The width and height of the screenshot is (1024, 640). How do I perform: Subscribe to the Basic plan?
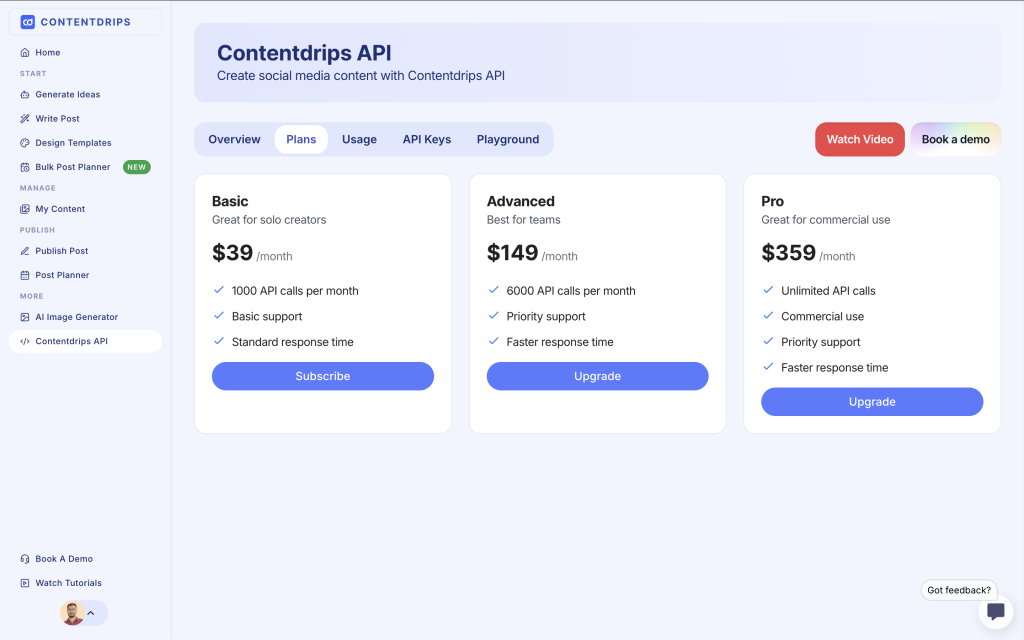click(323, 376)
